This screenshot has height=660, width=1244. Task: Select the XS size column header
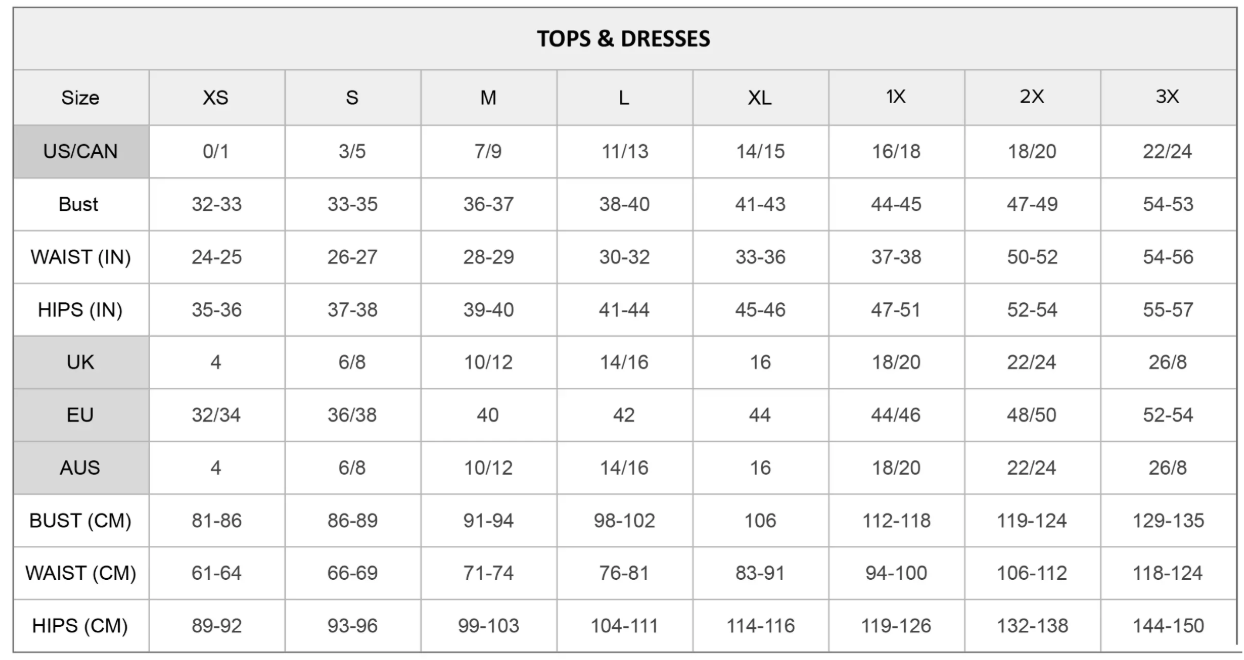click(x=216, y=98)
